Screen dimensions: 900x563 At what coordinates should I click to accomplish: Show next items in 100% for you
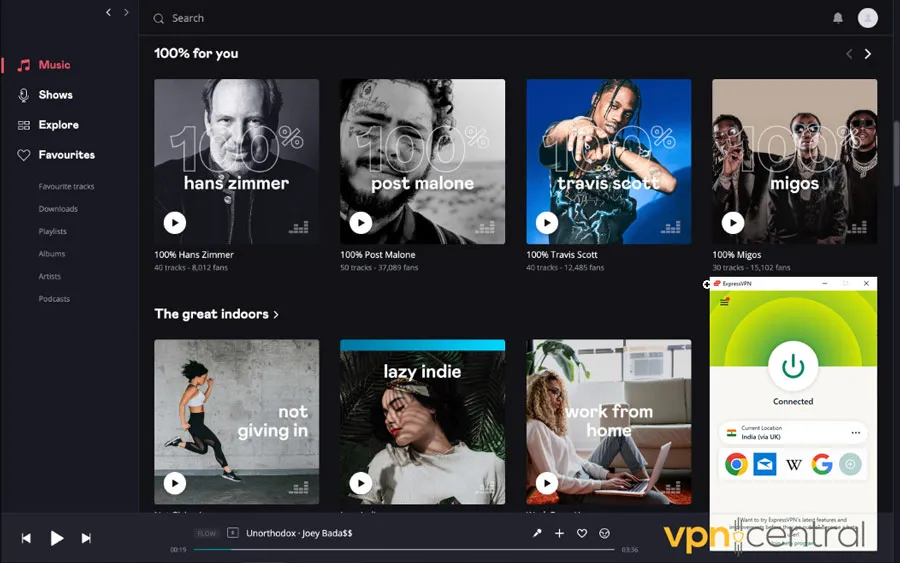click(x=868, y=54)
